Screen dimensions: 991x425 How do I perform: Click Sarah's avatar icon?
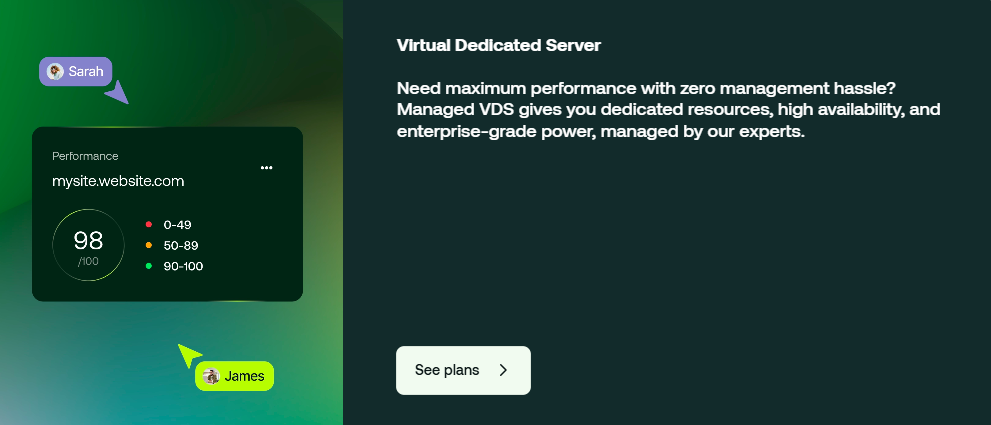(x=56, y=71)
